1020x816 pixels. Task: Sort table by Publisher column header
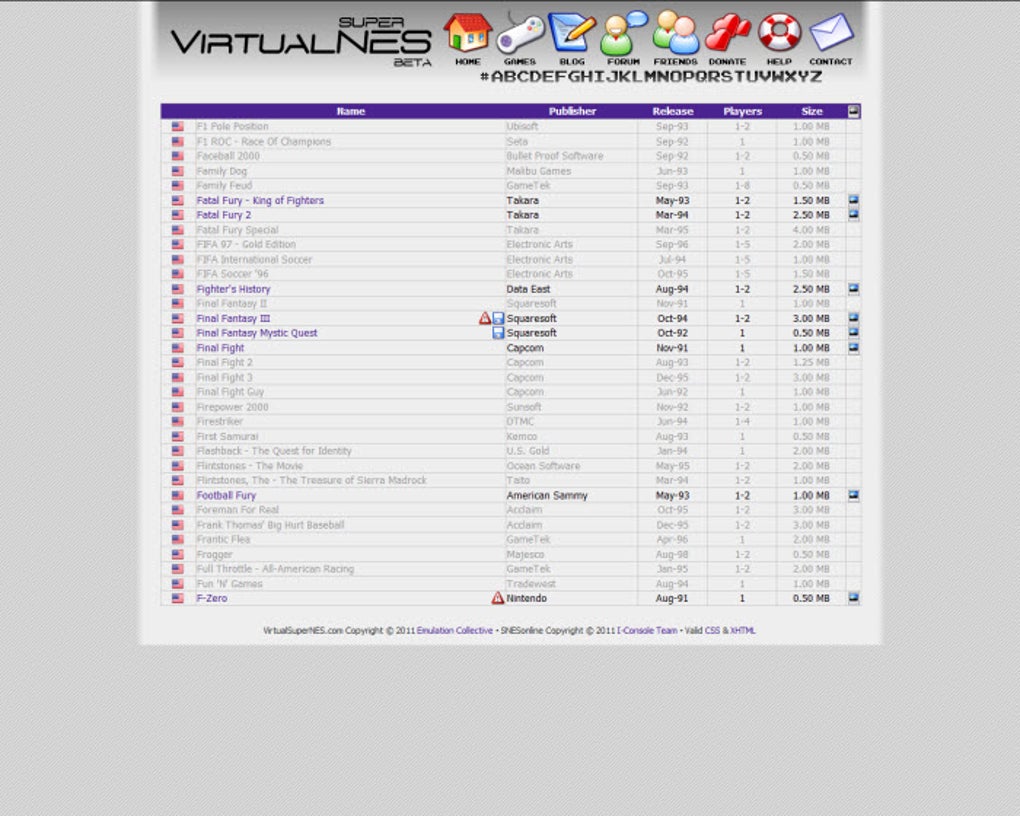[x=572, y=111]
